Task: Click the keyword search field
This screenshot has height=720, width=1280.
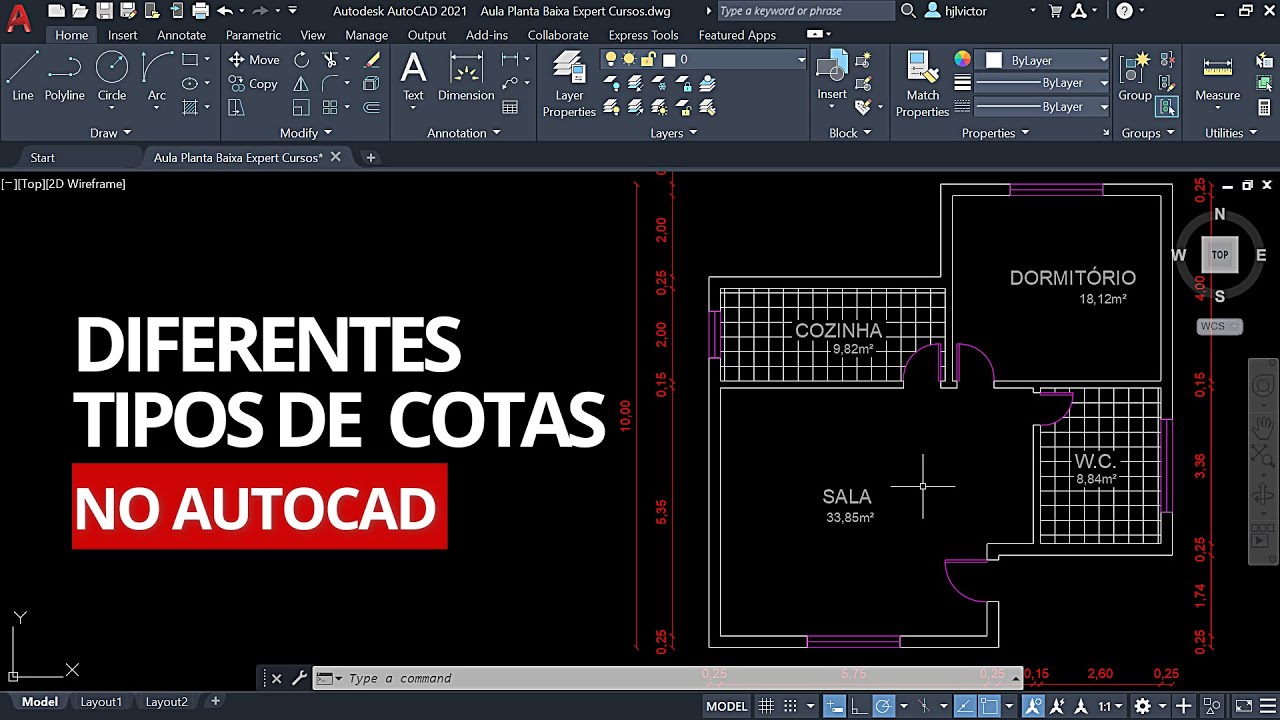Action: 805,11
